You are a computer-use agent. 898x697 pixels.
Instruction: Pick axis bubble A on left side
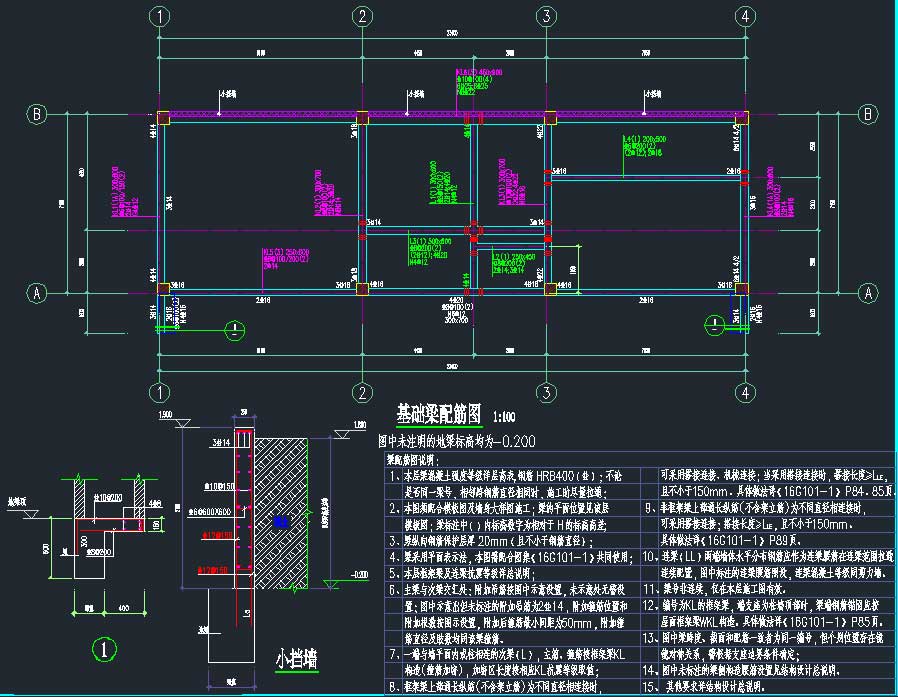point(37,293)
